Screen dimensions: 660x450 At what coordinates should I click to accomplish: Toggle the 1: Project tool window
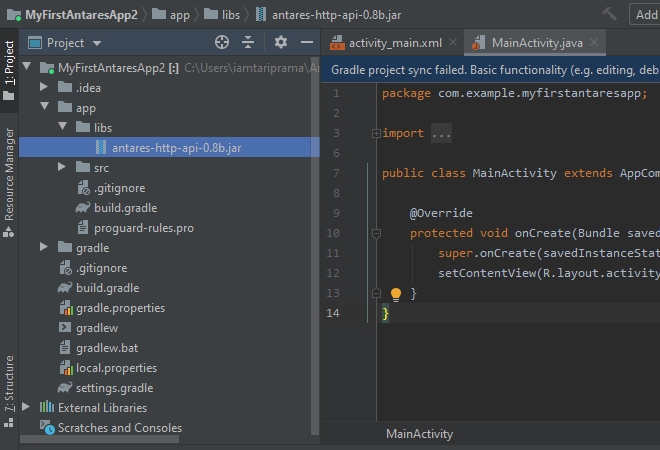(9, 70)
